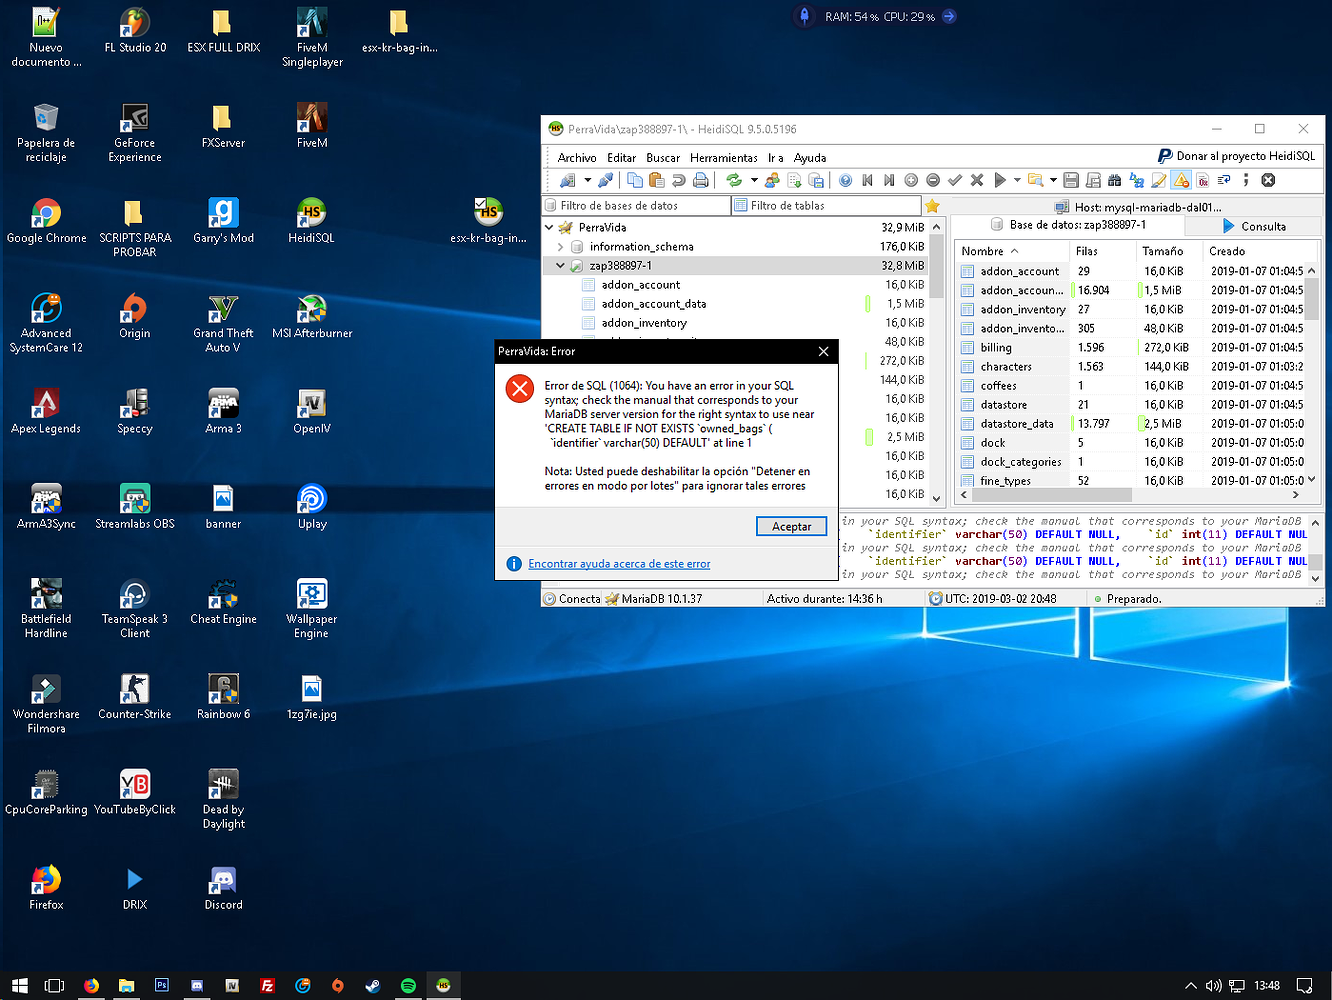
Task: Open the User manager icon in HeidiSQL
Action: click(x=772, y=181)
